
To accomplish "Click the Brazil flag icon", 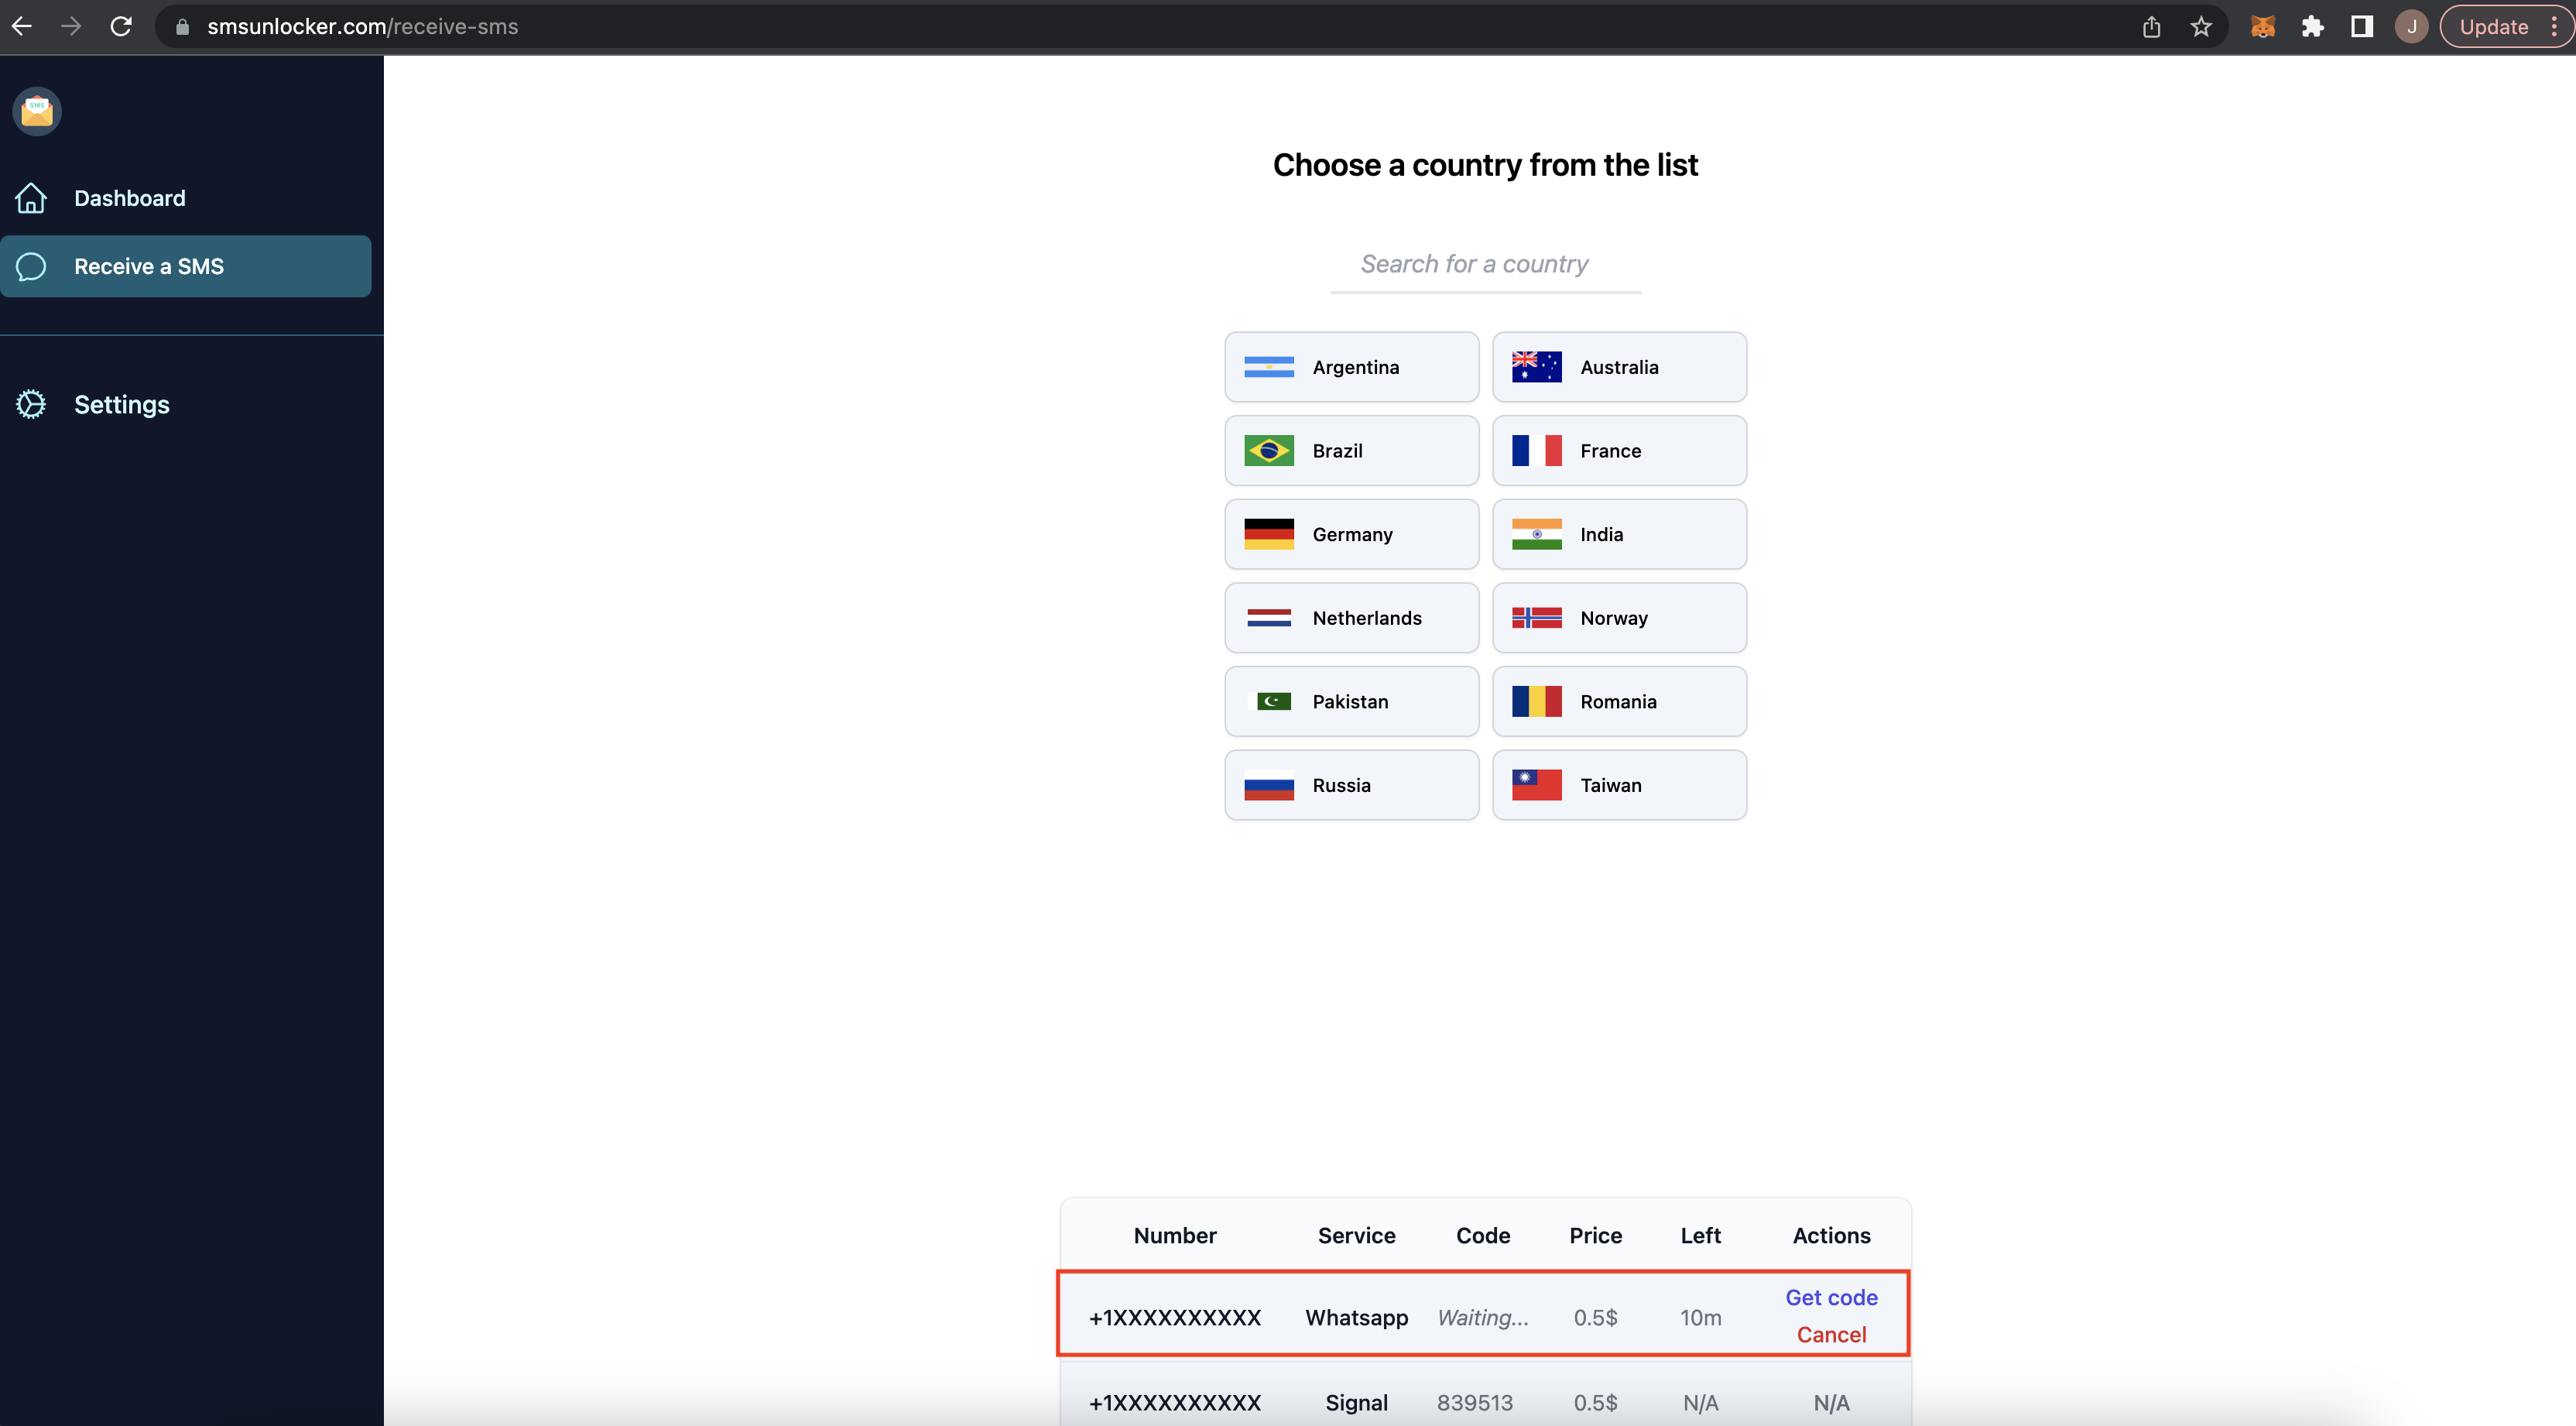I will (1269, 451).
